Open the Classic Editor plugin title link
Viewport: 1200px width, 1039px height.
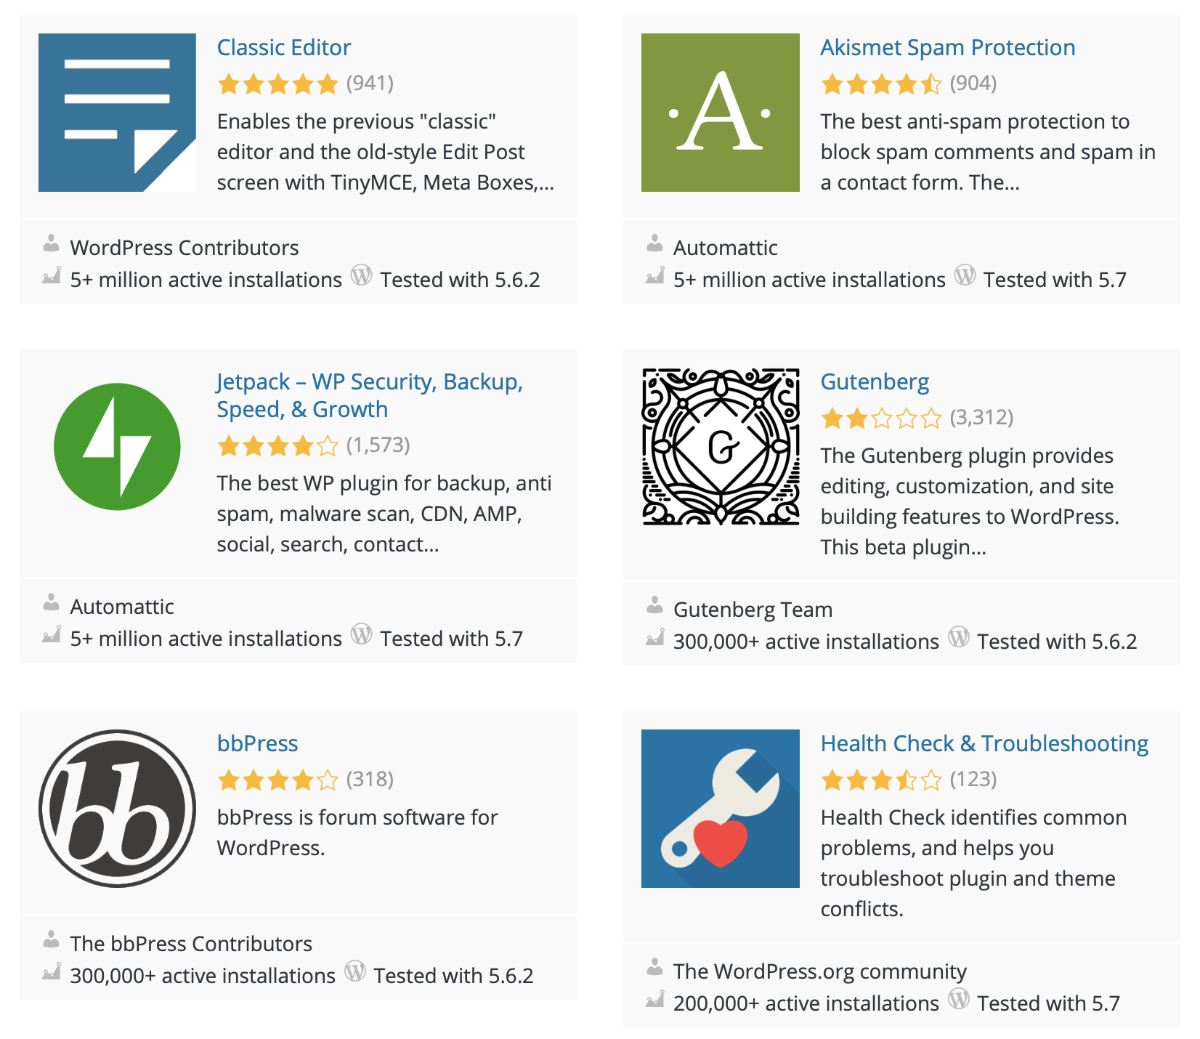(x=284, y=47)
